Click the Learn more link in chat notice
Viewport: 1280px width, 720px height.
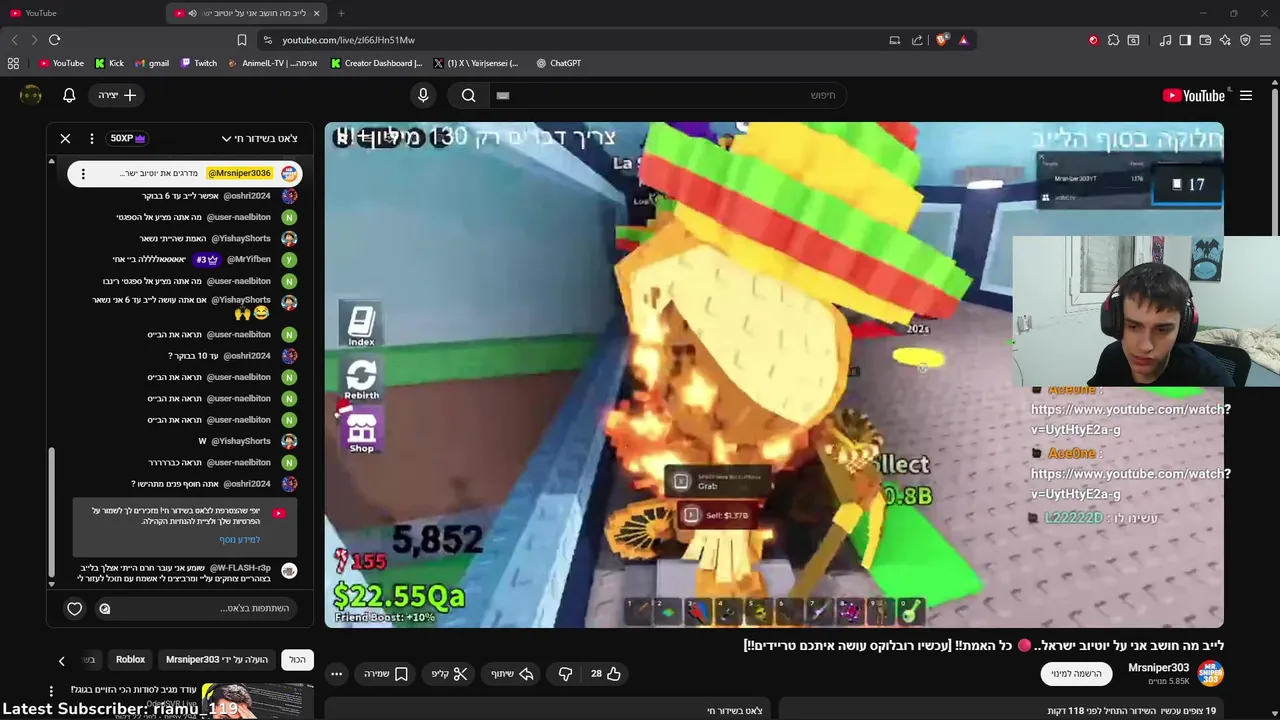240,539
